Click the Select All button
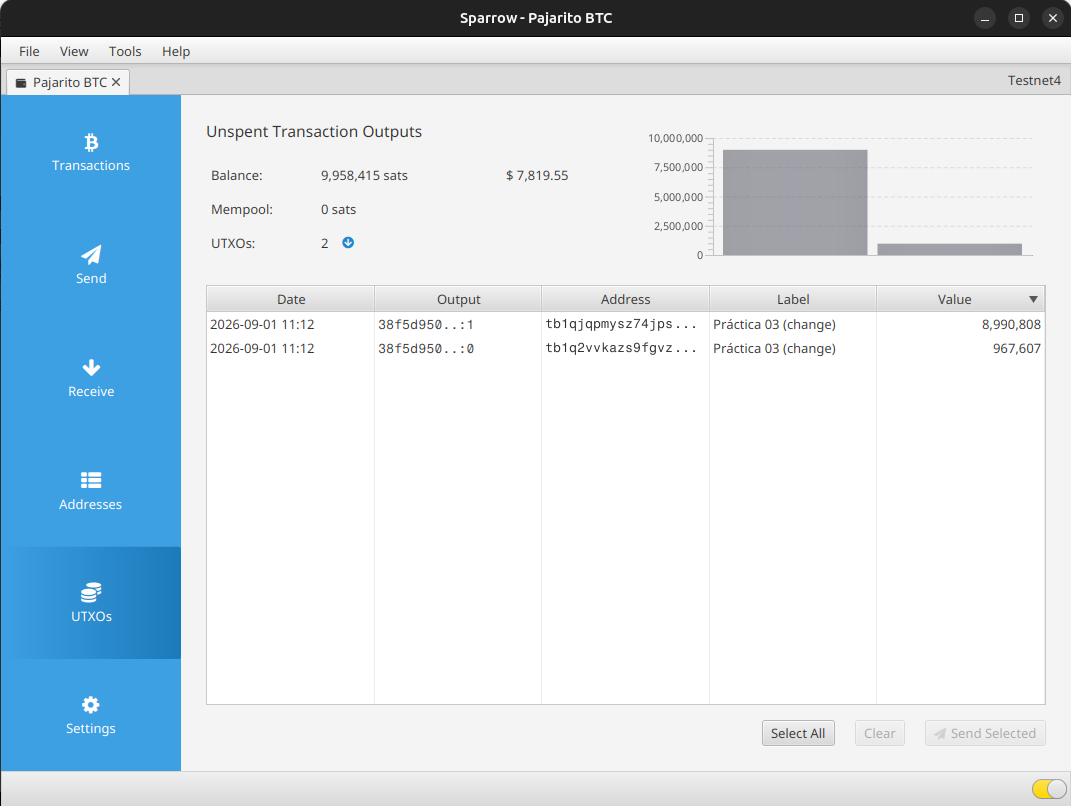This screenshot has width=1071, height=806. tap(798, 733)
